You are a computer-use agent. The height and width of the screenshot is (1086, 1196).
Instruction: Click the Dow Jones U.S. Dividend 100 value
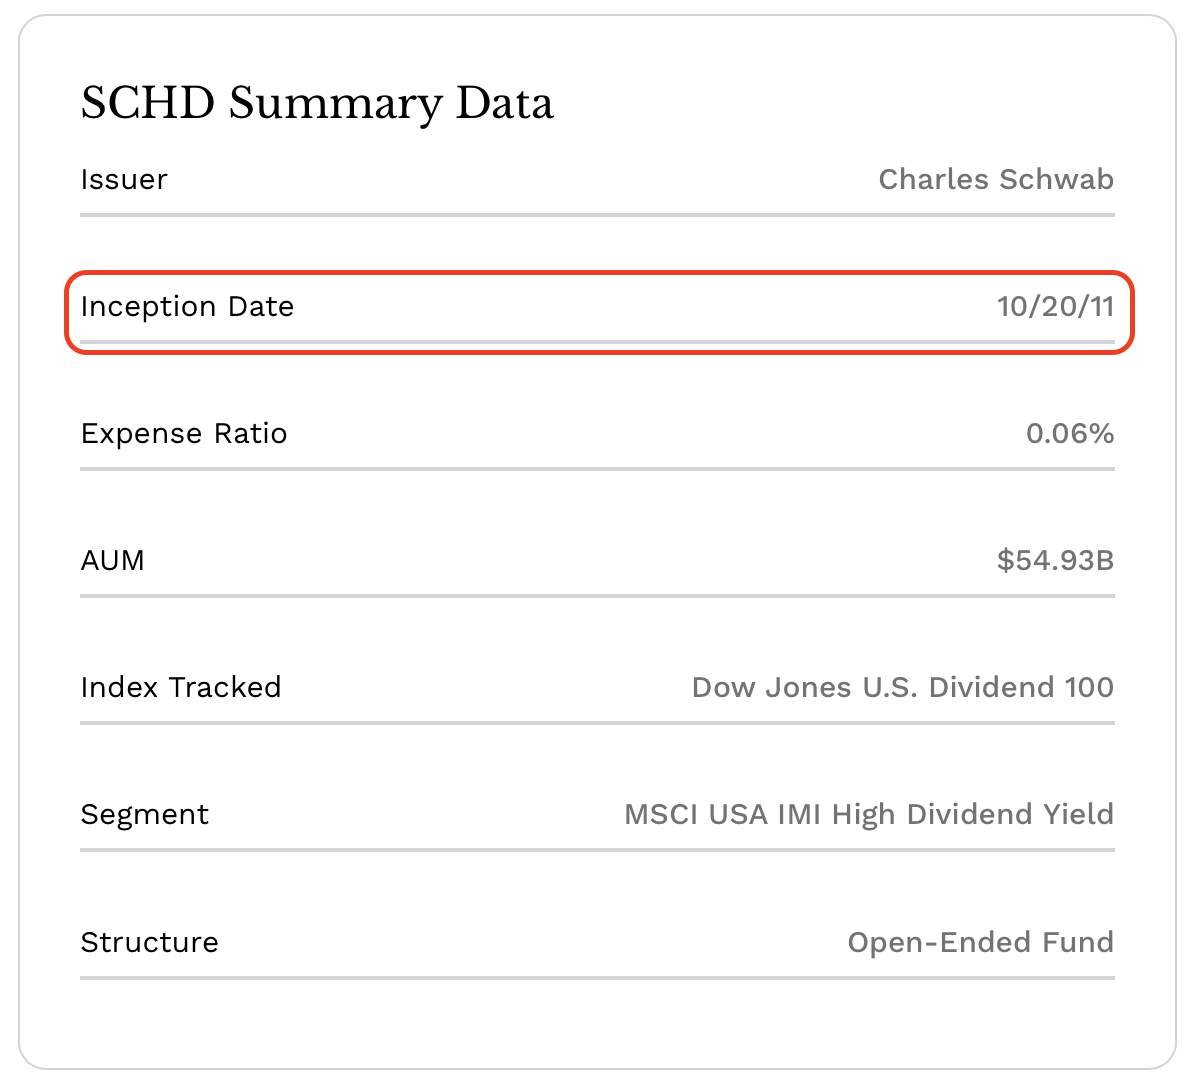pos(903,688)
